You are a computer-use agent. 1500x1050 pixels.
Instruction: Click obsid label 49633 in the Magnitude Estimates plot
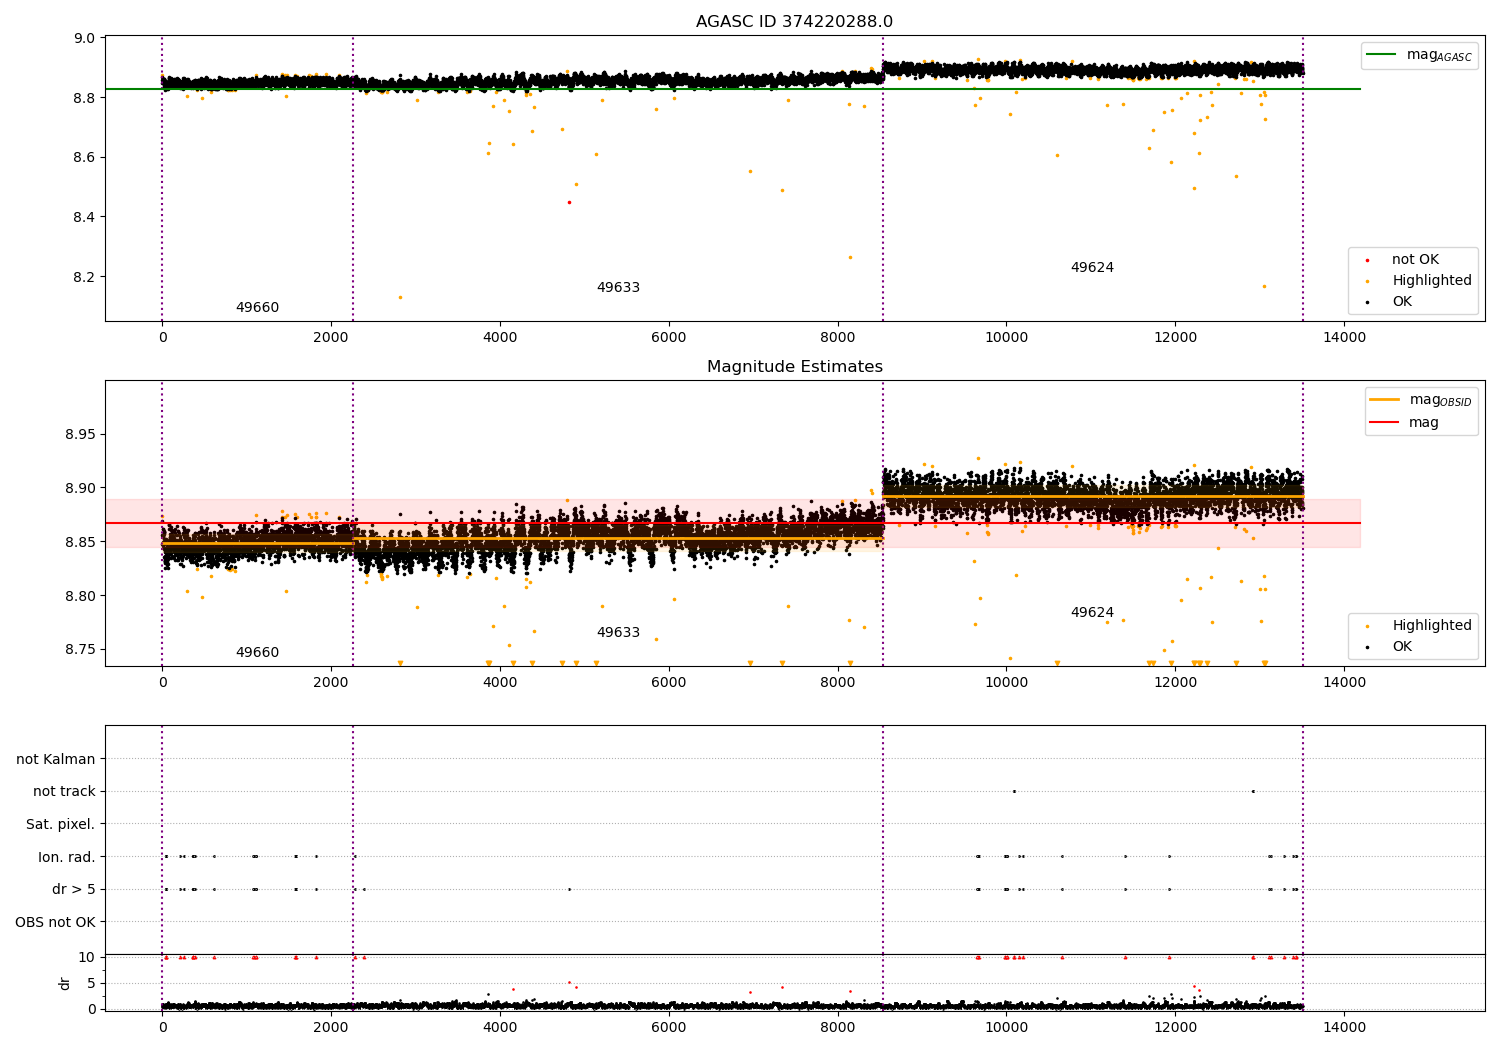pyautogui.click(x=618, y=633)
